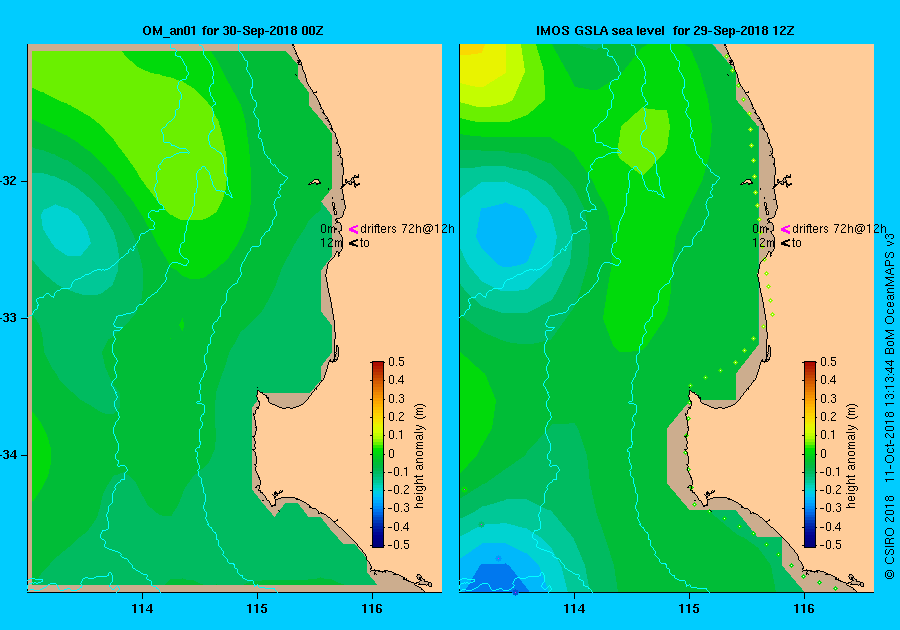Click the '0.5' tick on right color bar
The width and height of the screenshot is (900, 630).
[828, 362]
